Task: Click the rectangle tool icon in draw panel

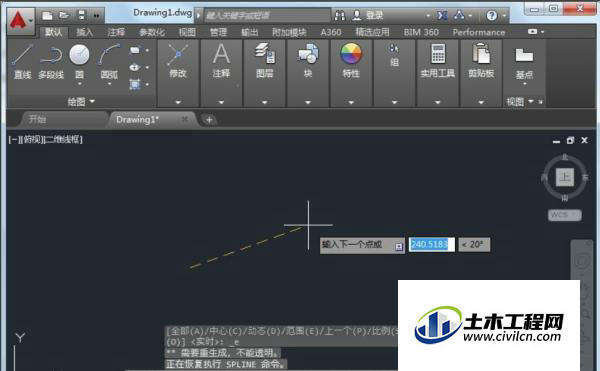Action: pos(135,50)
